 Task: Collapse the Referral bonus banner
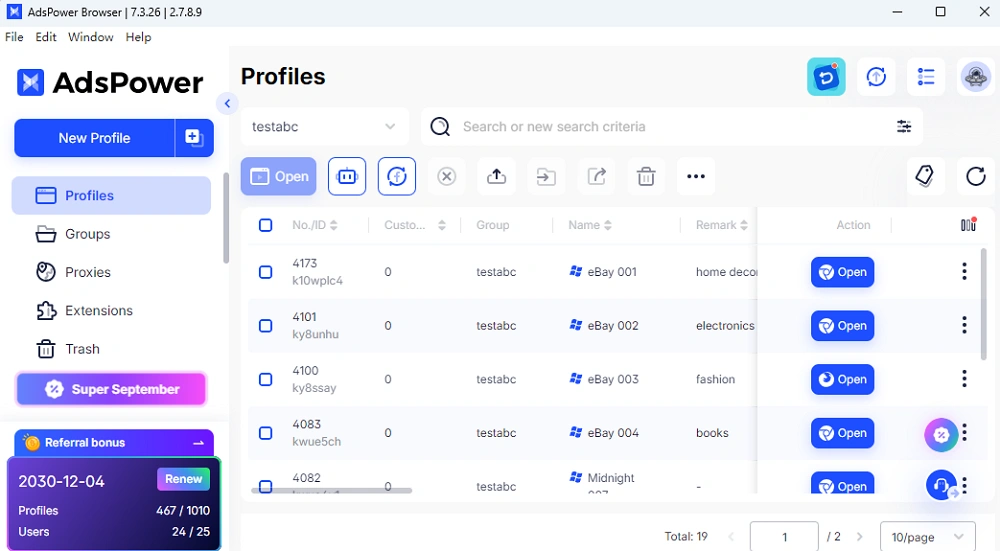point(198,443)
